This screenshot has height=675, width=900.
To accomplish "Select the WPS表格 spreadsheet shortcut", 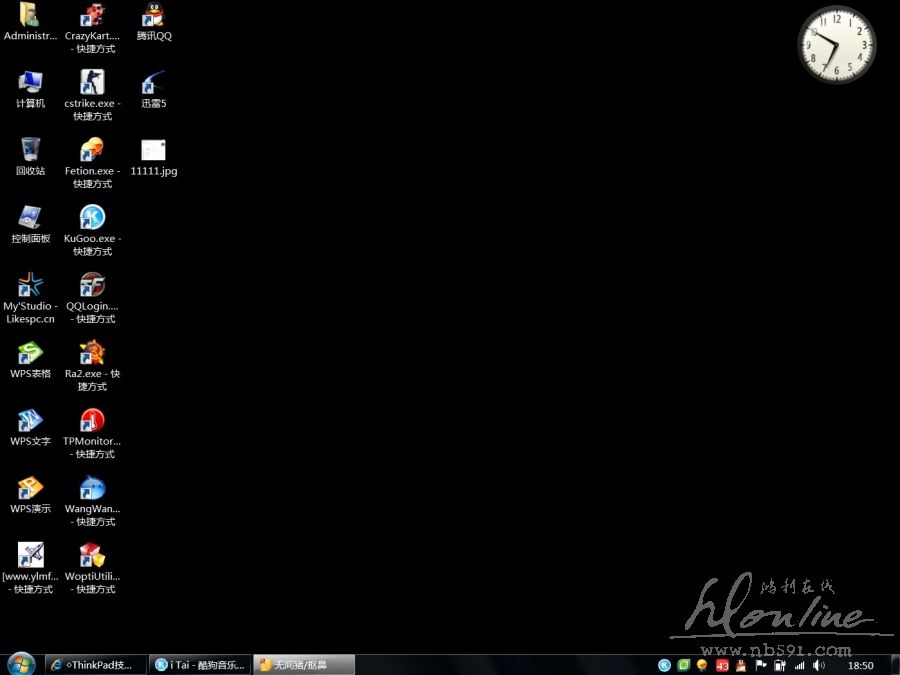I will 30,353.
